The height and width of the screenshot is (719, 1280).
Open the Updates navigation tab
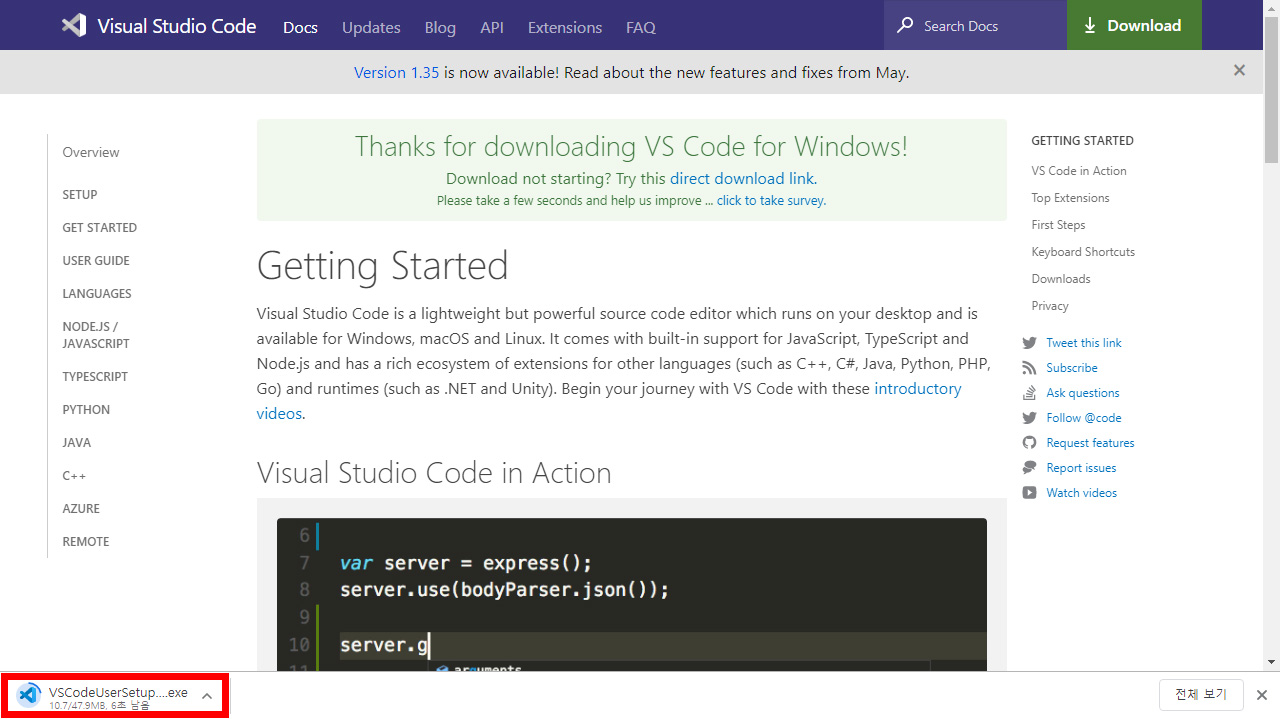371,27
